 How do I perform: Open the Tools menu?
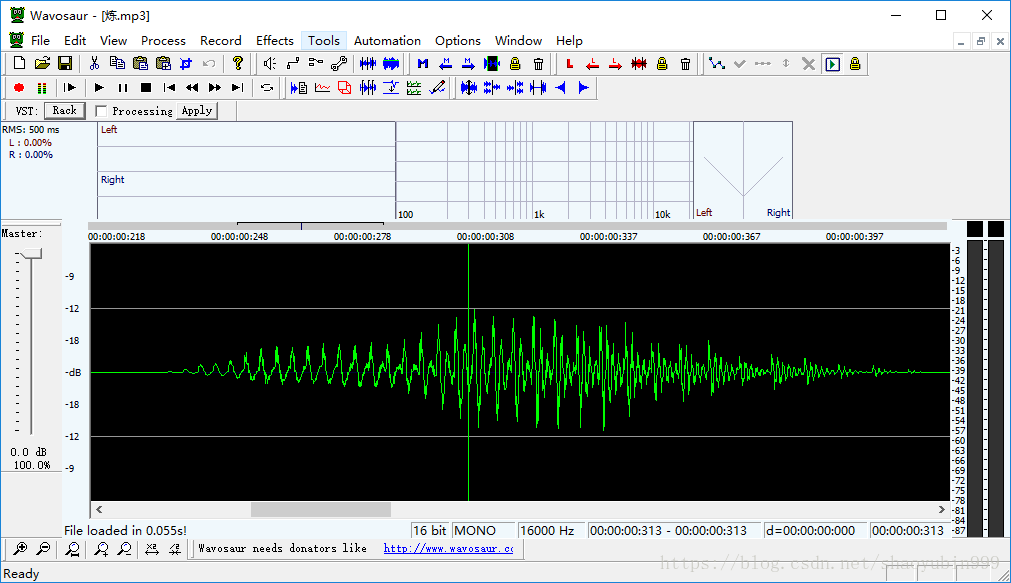click(324, 41)
